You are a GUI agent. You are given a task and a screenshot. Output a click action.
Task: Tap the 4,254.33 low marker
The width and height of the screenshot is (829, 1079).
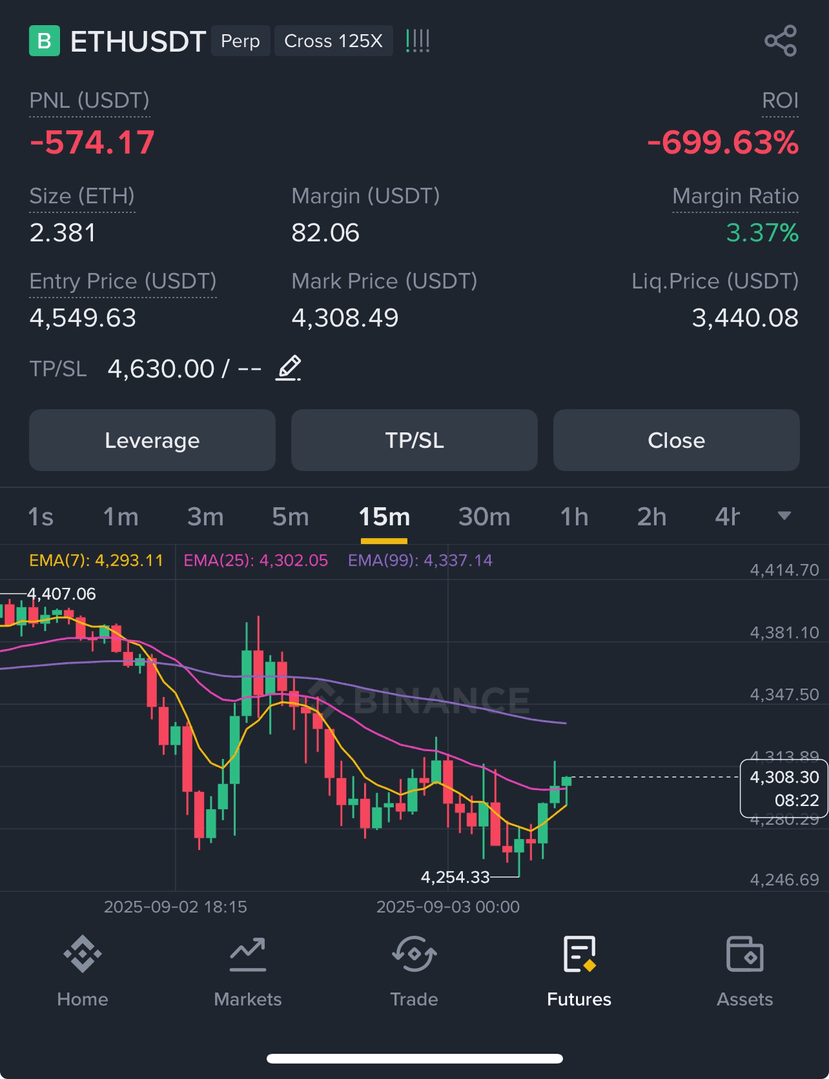click(455, 877)
